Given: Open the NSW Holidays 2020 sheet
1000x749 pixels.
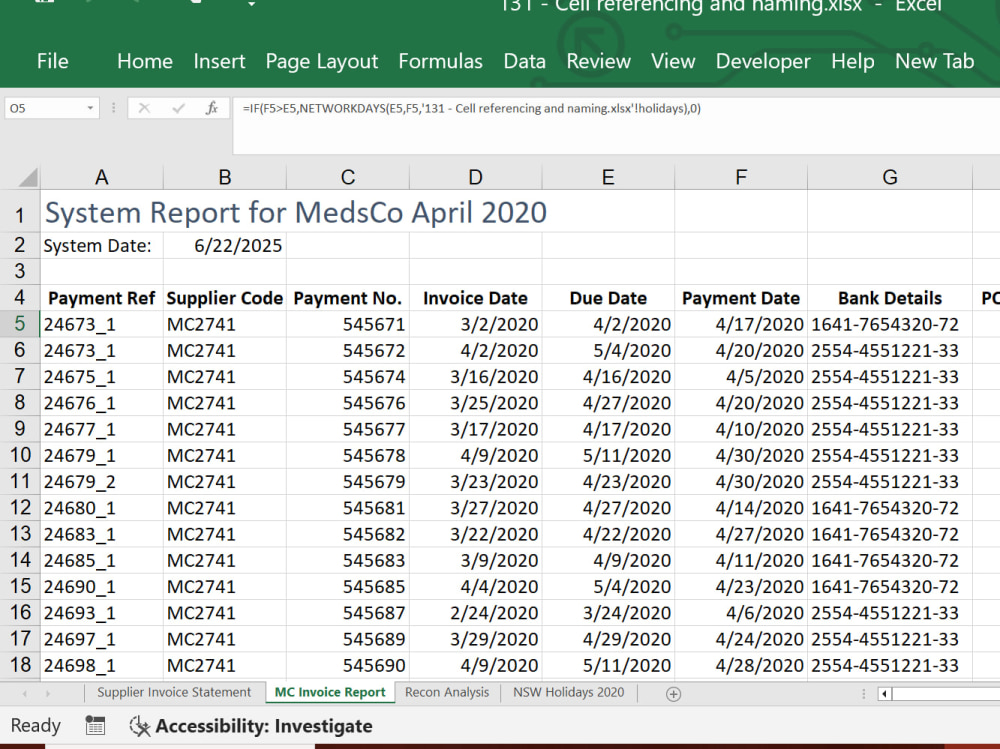Looking at the screenshot, I should pos(568,692).
